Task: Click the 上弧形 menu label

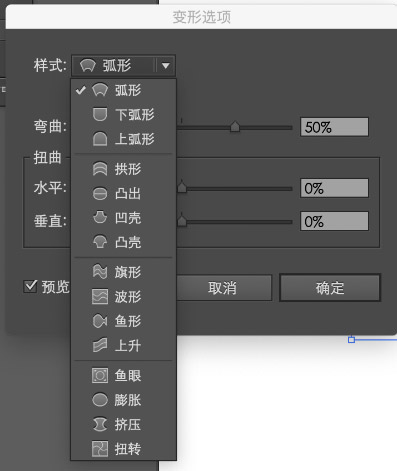Action: pyautogui.click(x=135, y=139)
